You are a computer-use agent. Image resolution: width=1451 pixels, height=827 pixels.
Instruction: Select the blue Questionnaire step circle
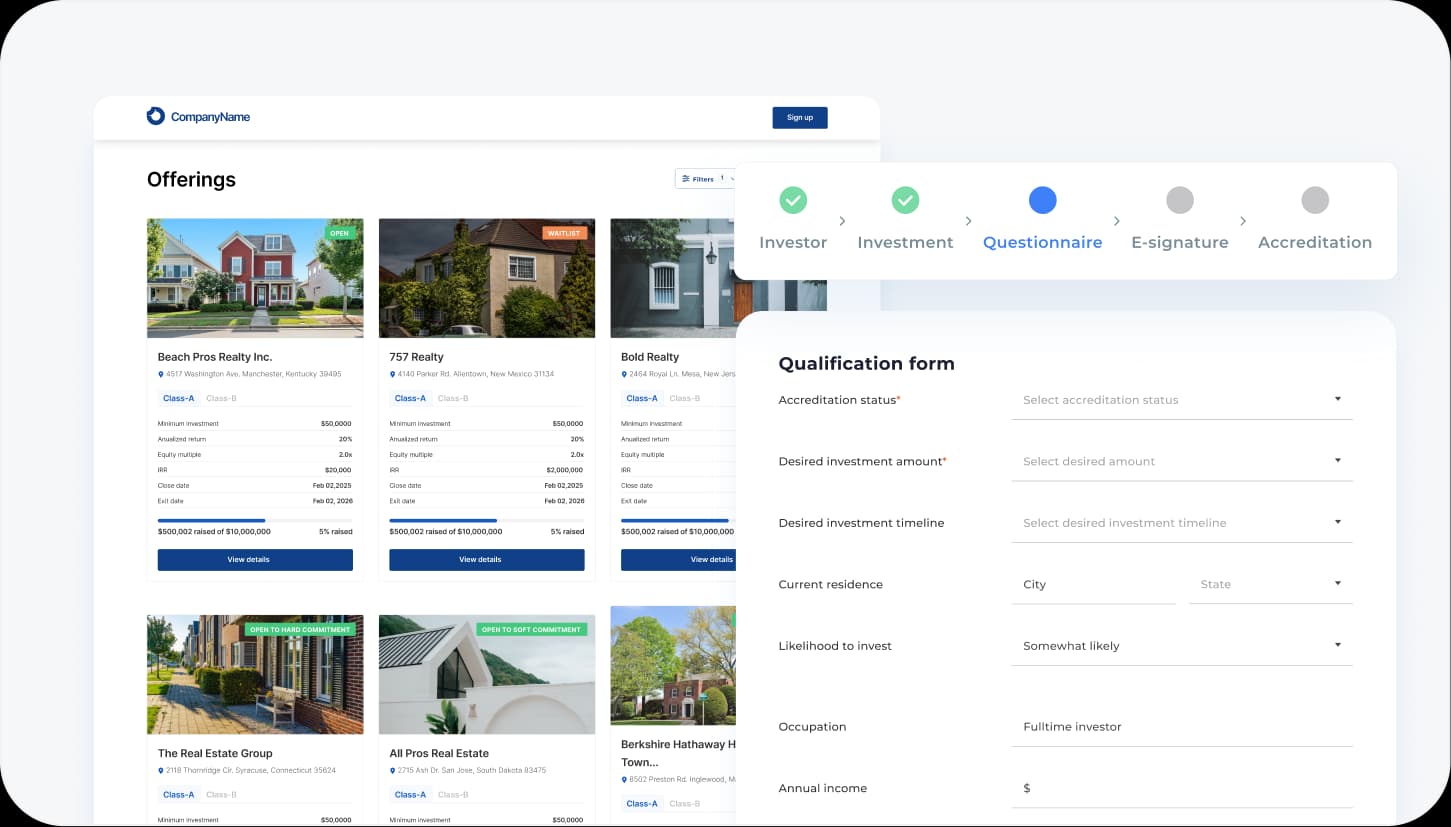(1042, 200)
